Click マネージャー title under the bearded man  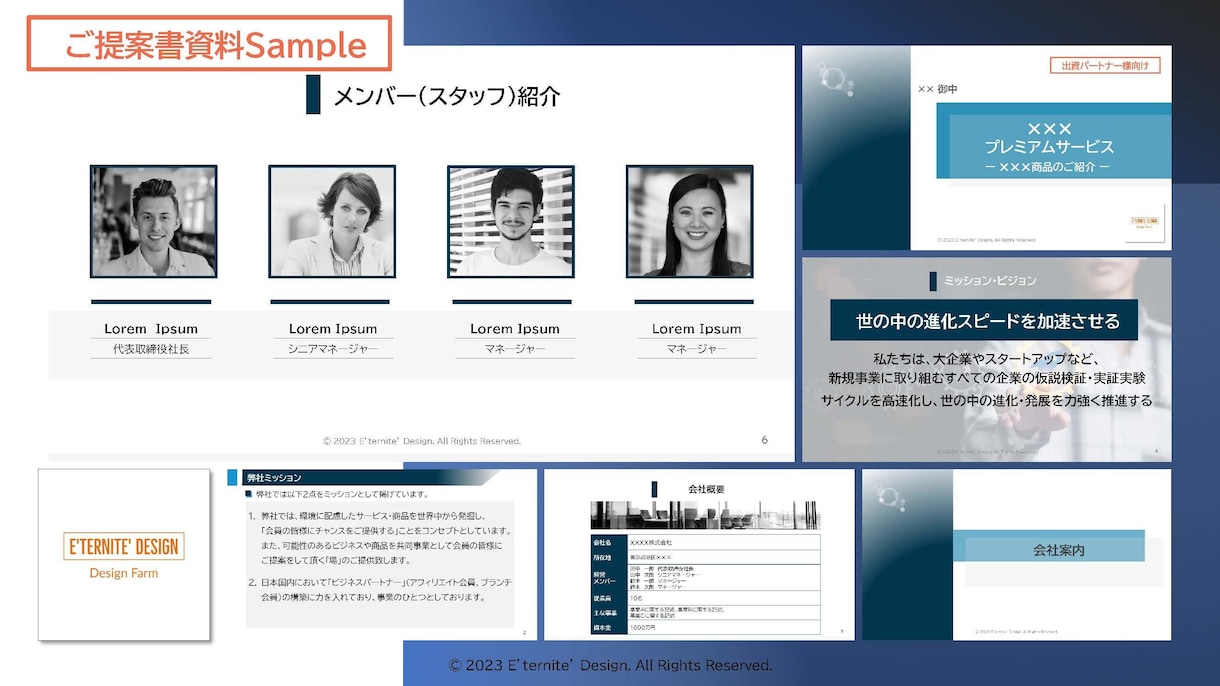point(515,350)
